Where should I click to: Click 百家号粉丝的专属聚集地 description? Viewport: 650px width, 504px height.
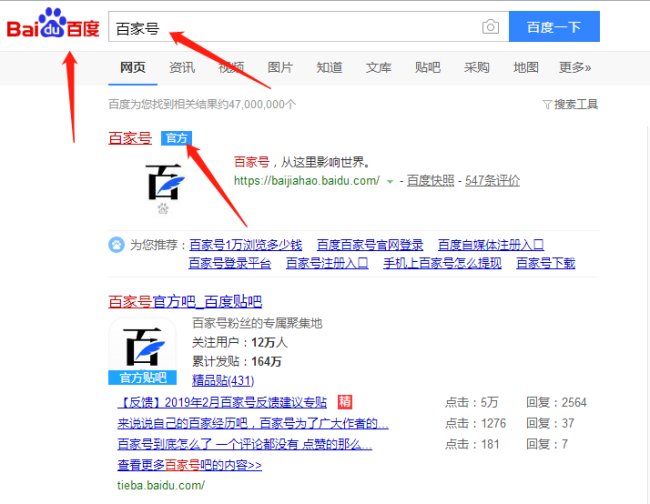point(257,323)
